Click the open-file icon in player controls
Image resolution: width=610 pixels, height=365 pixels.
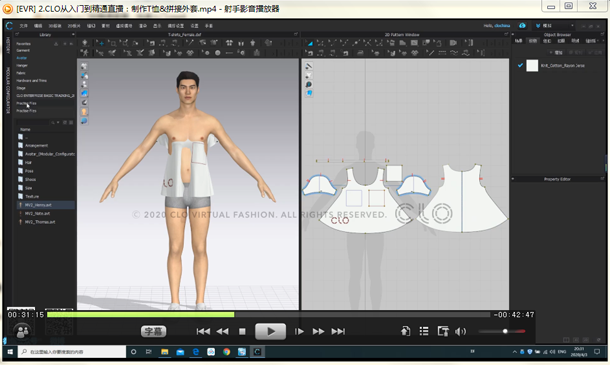405,331
